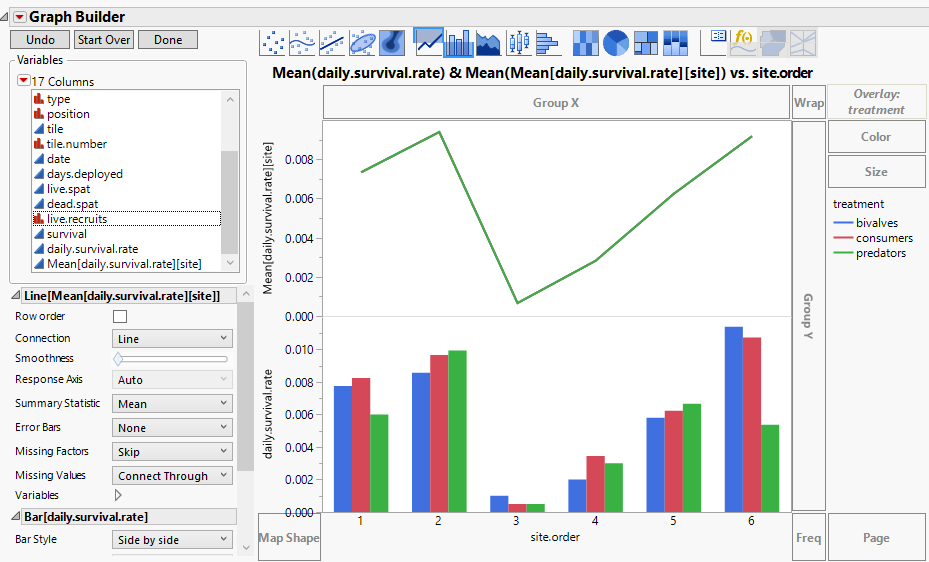
Task: Select the Bar chart element icon
Action: 459,43
